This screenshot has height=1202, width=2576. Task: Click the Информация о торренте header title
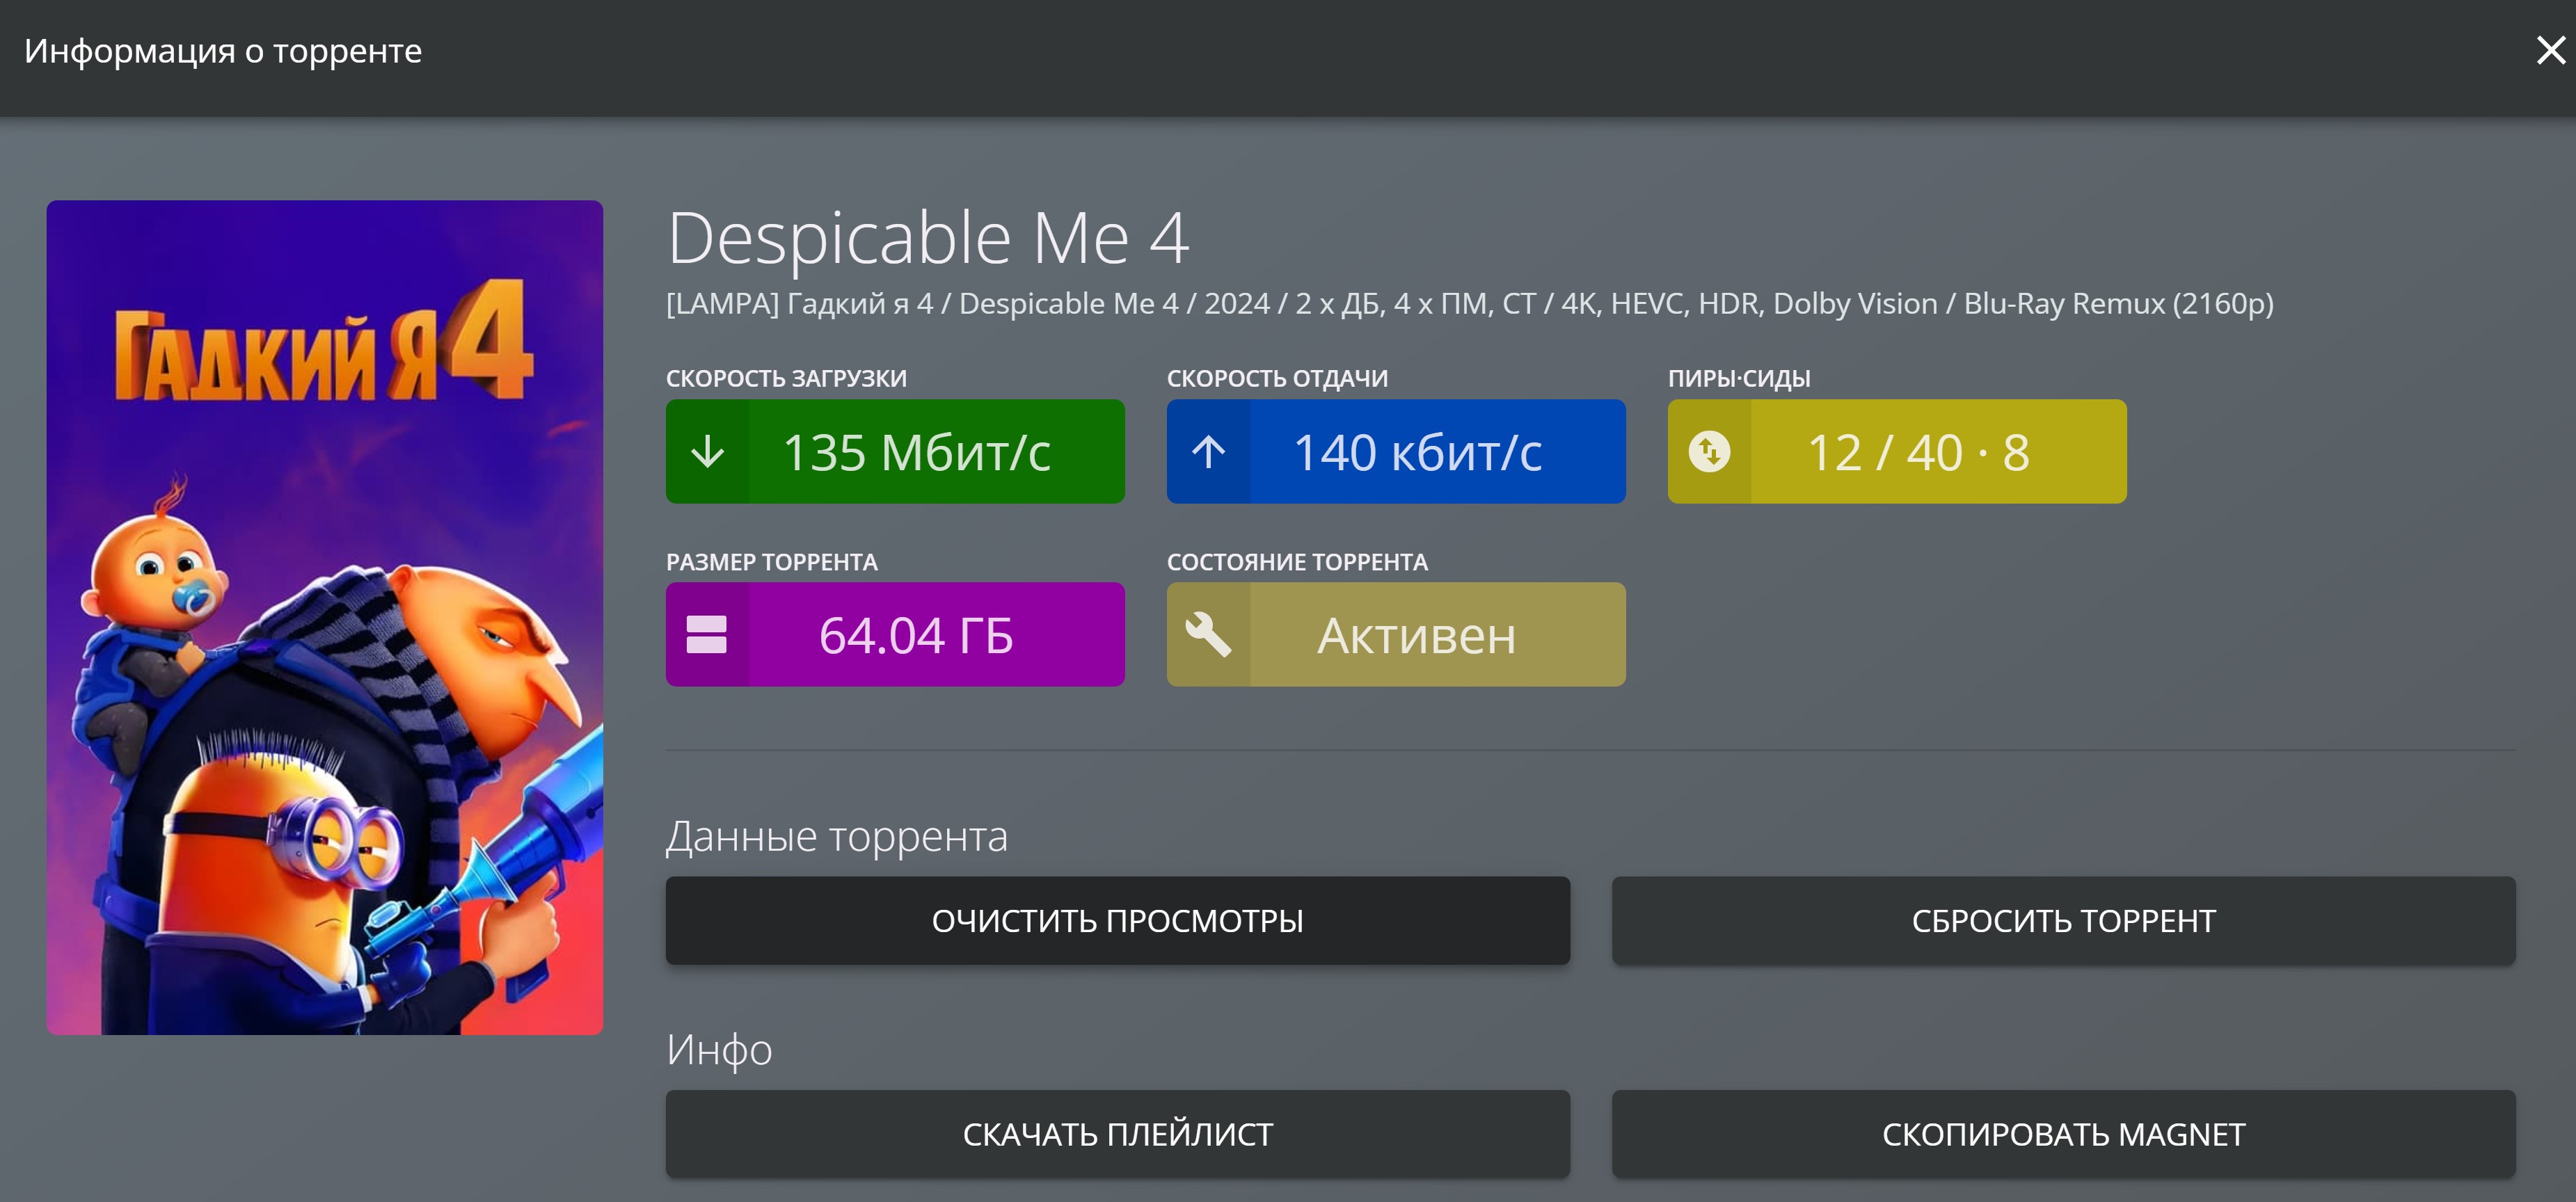(223, 51)
